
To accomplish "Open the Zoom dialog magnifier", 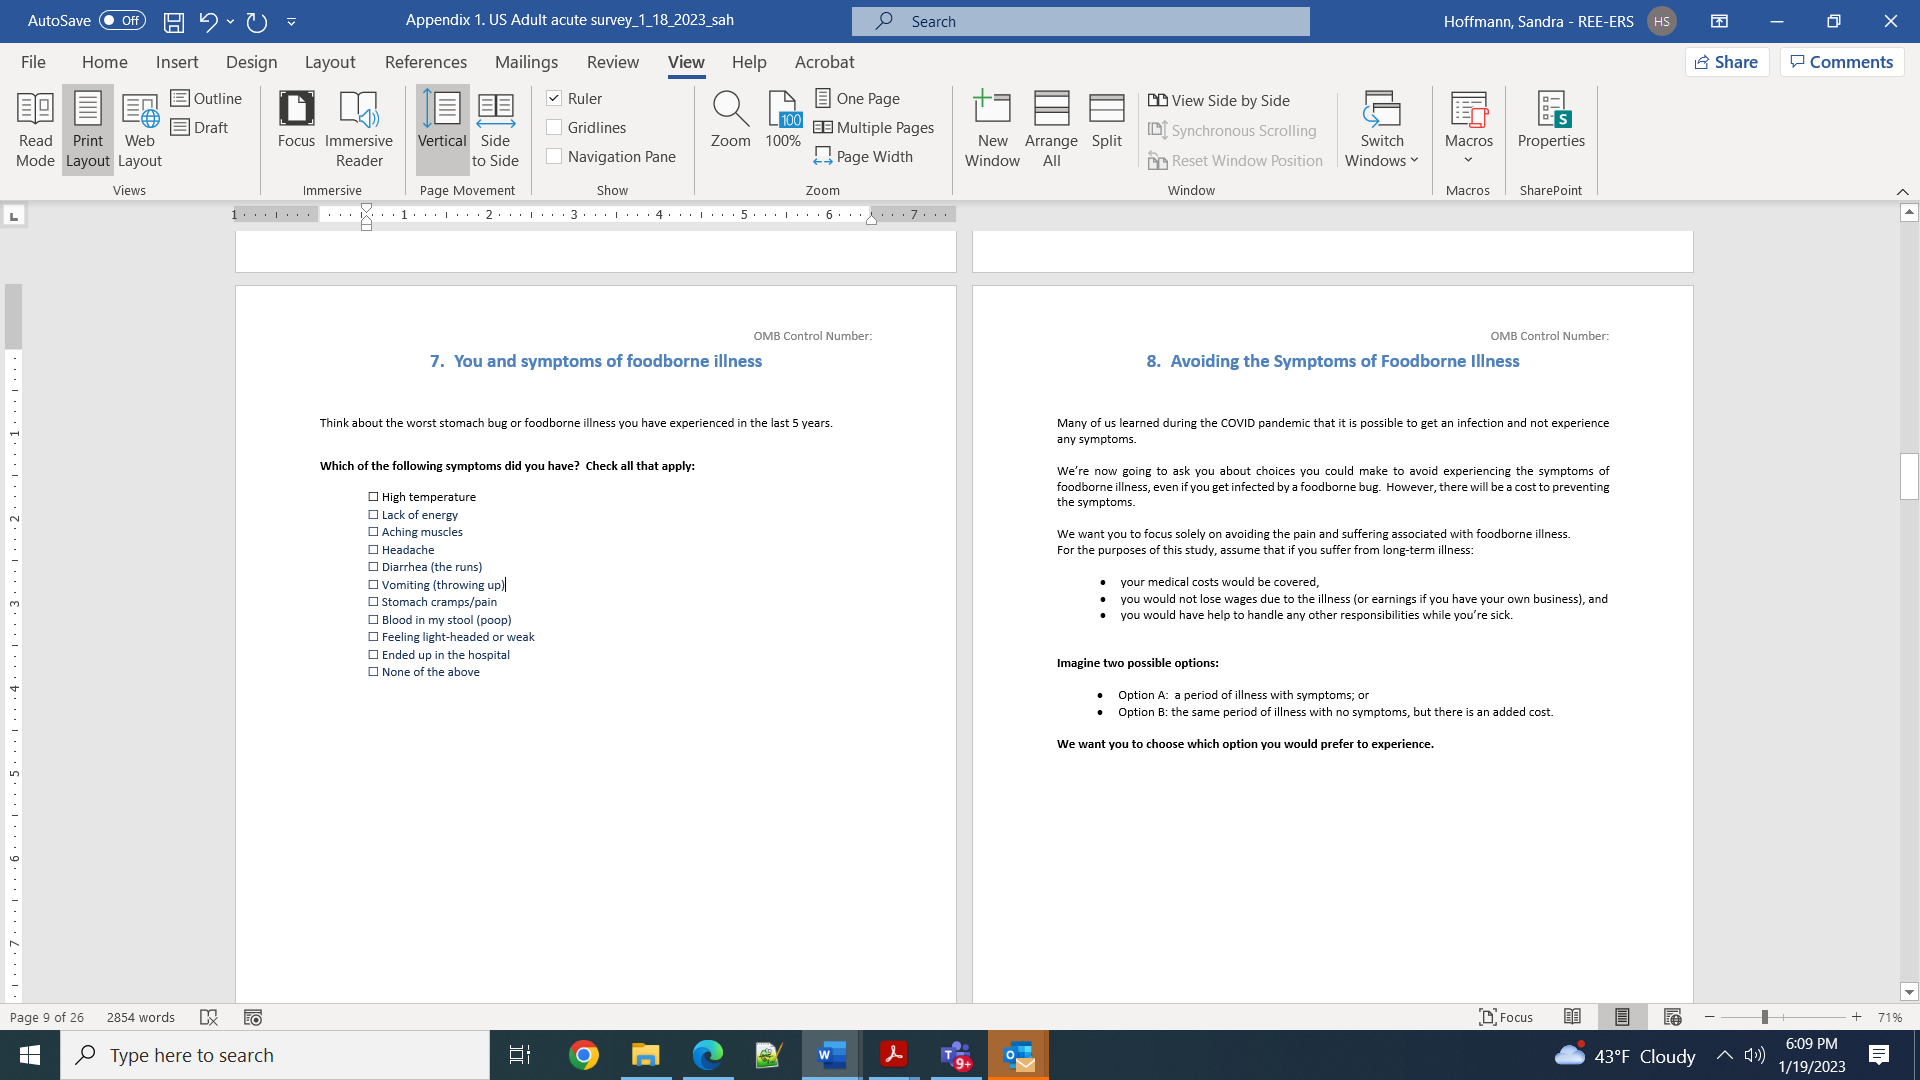I will [730, 118].
